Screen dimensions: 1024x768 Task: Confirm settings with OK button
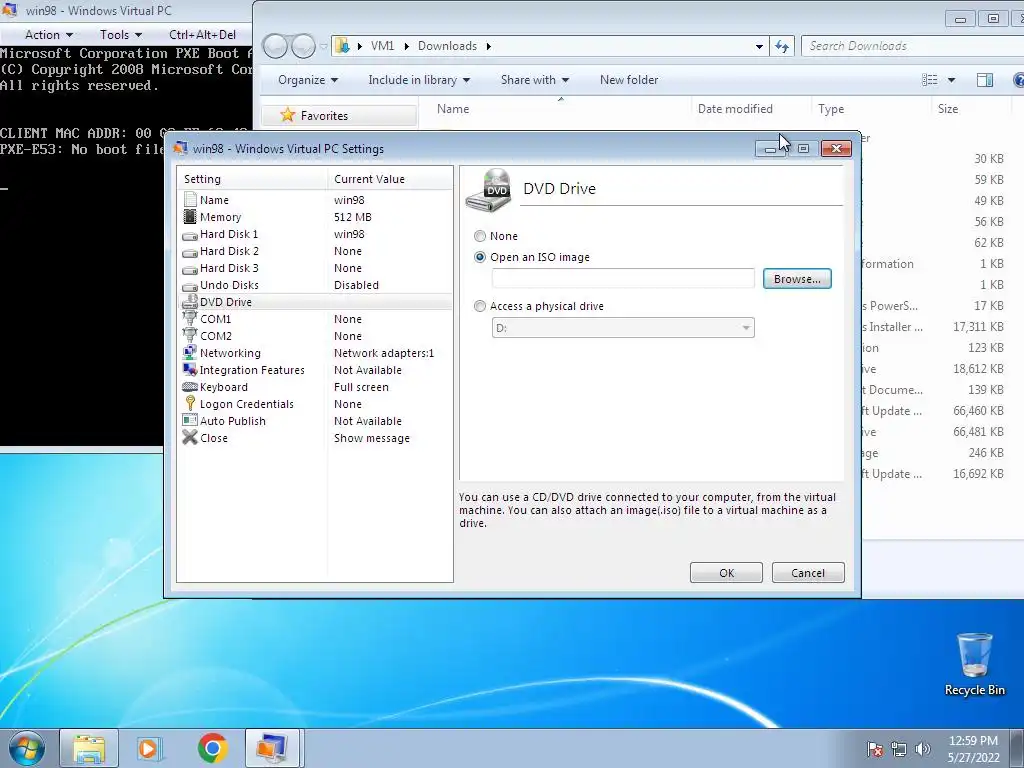coord(726,573)
